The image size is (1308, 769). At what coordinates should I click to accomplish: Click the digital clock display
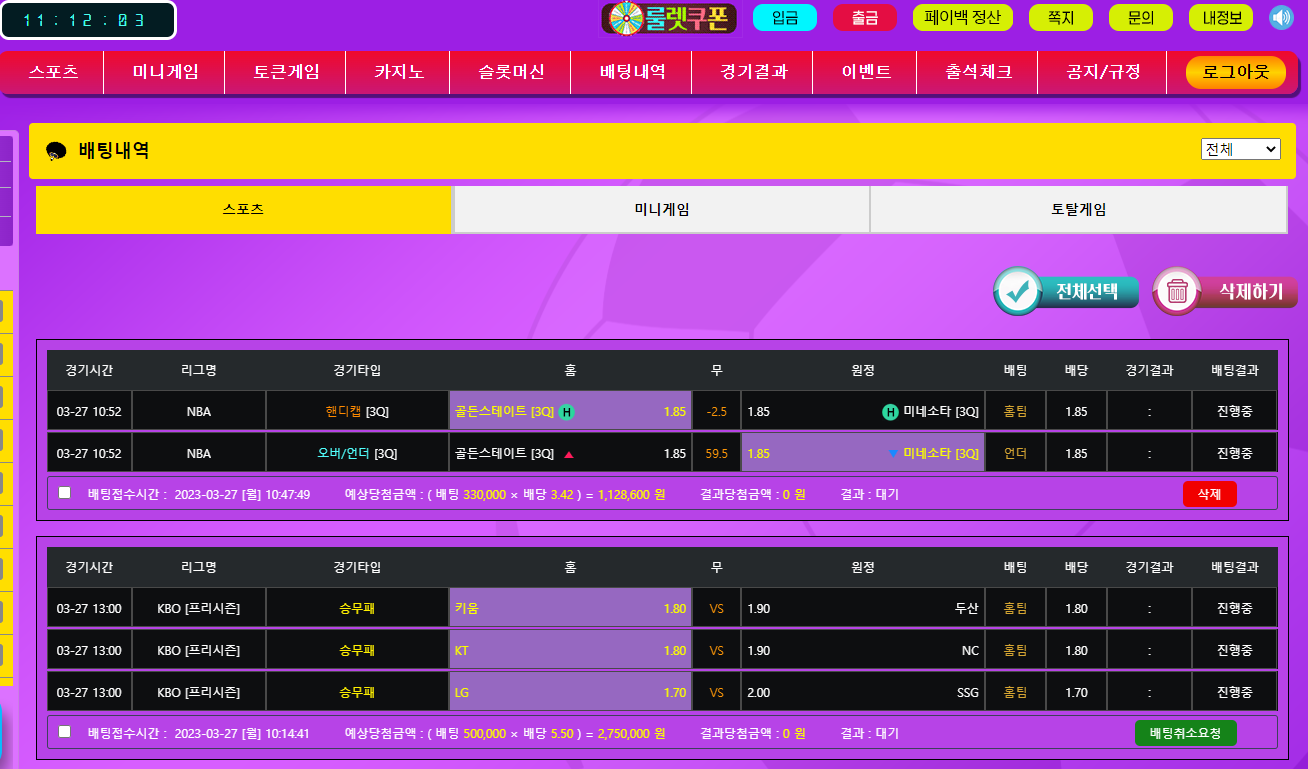(x=88, y=20)
